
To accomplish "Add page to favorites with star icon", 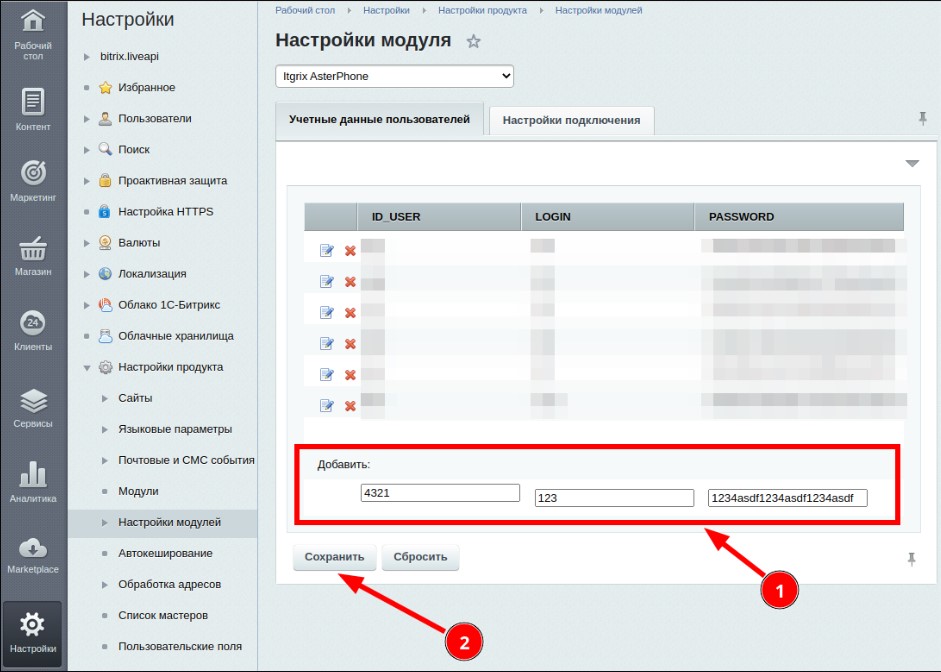I will (x=474, y=42).
